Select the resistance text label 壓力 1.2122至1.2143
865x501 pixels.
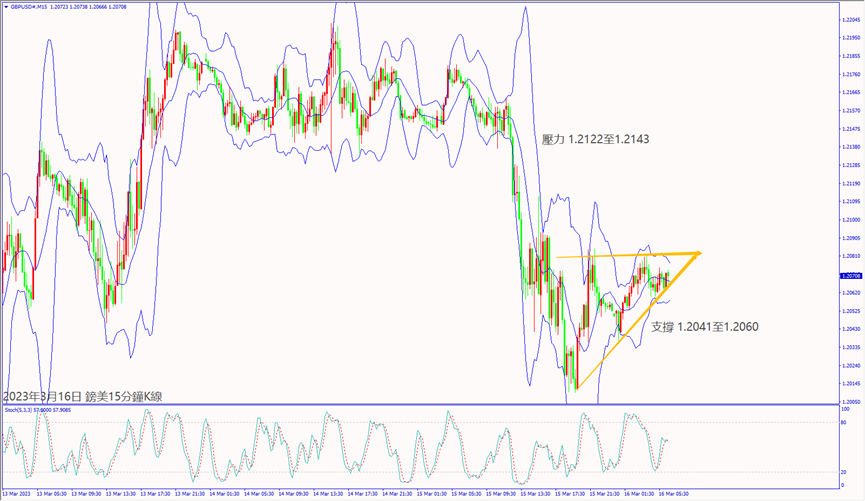coord(594,140)
